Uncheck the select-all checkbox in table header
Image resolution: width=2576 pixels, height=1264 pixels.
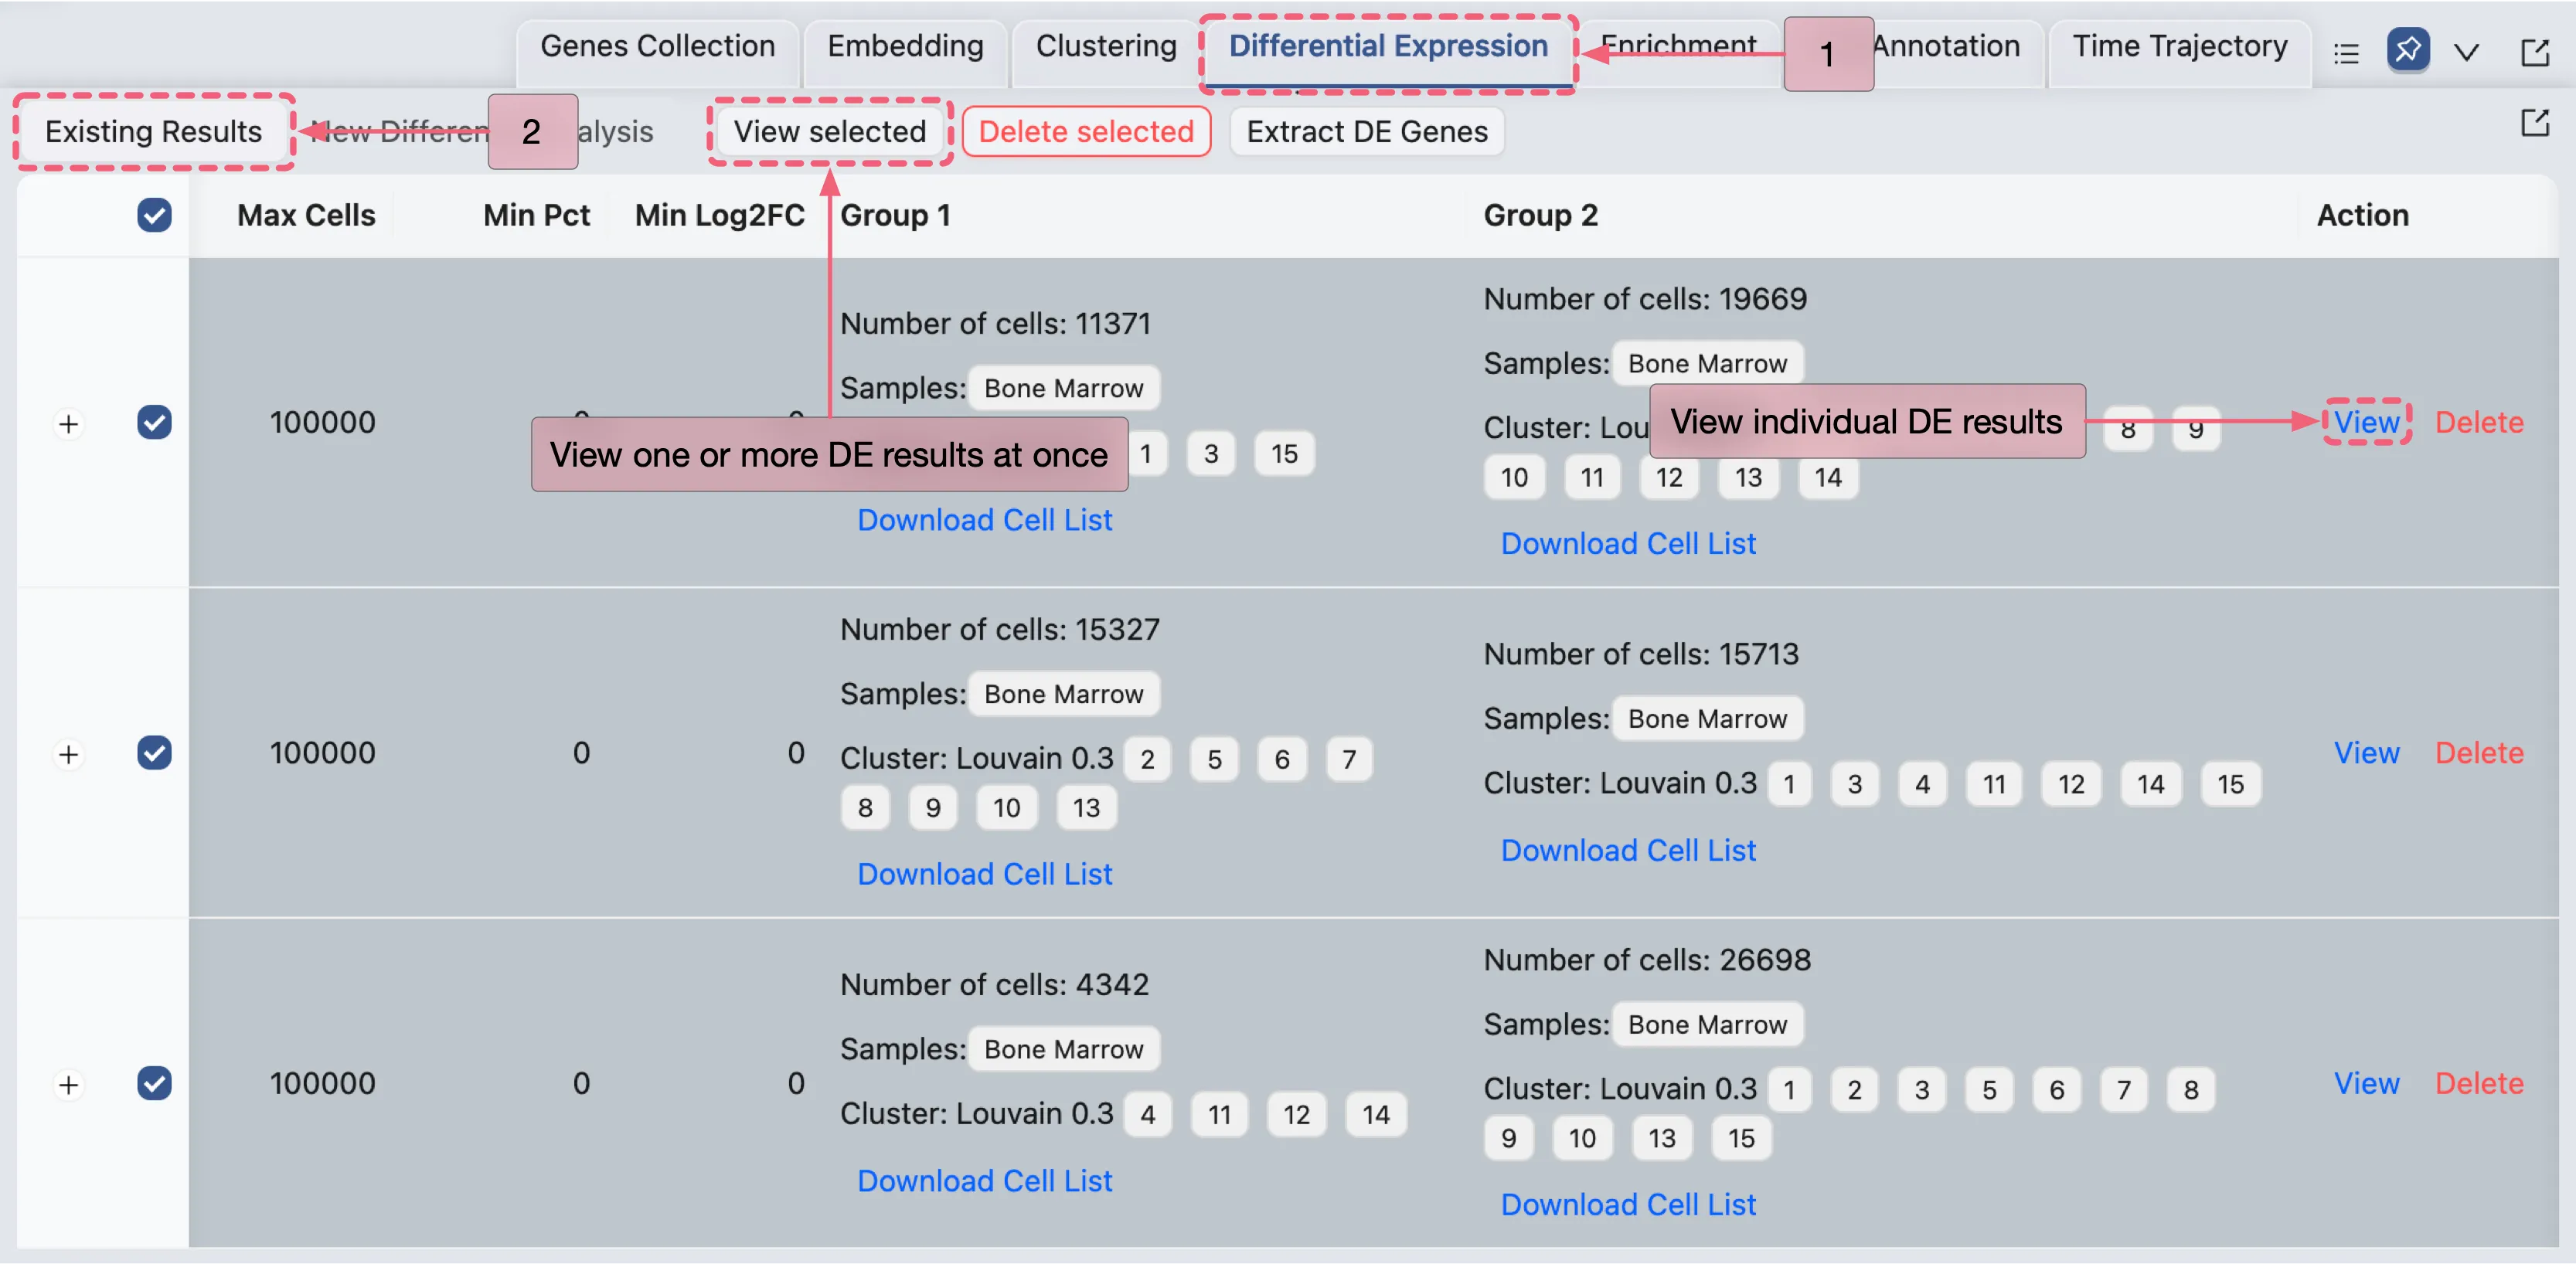[x=154, y=215]
